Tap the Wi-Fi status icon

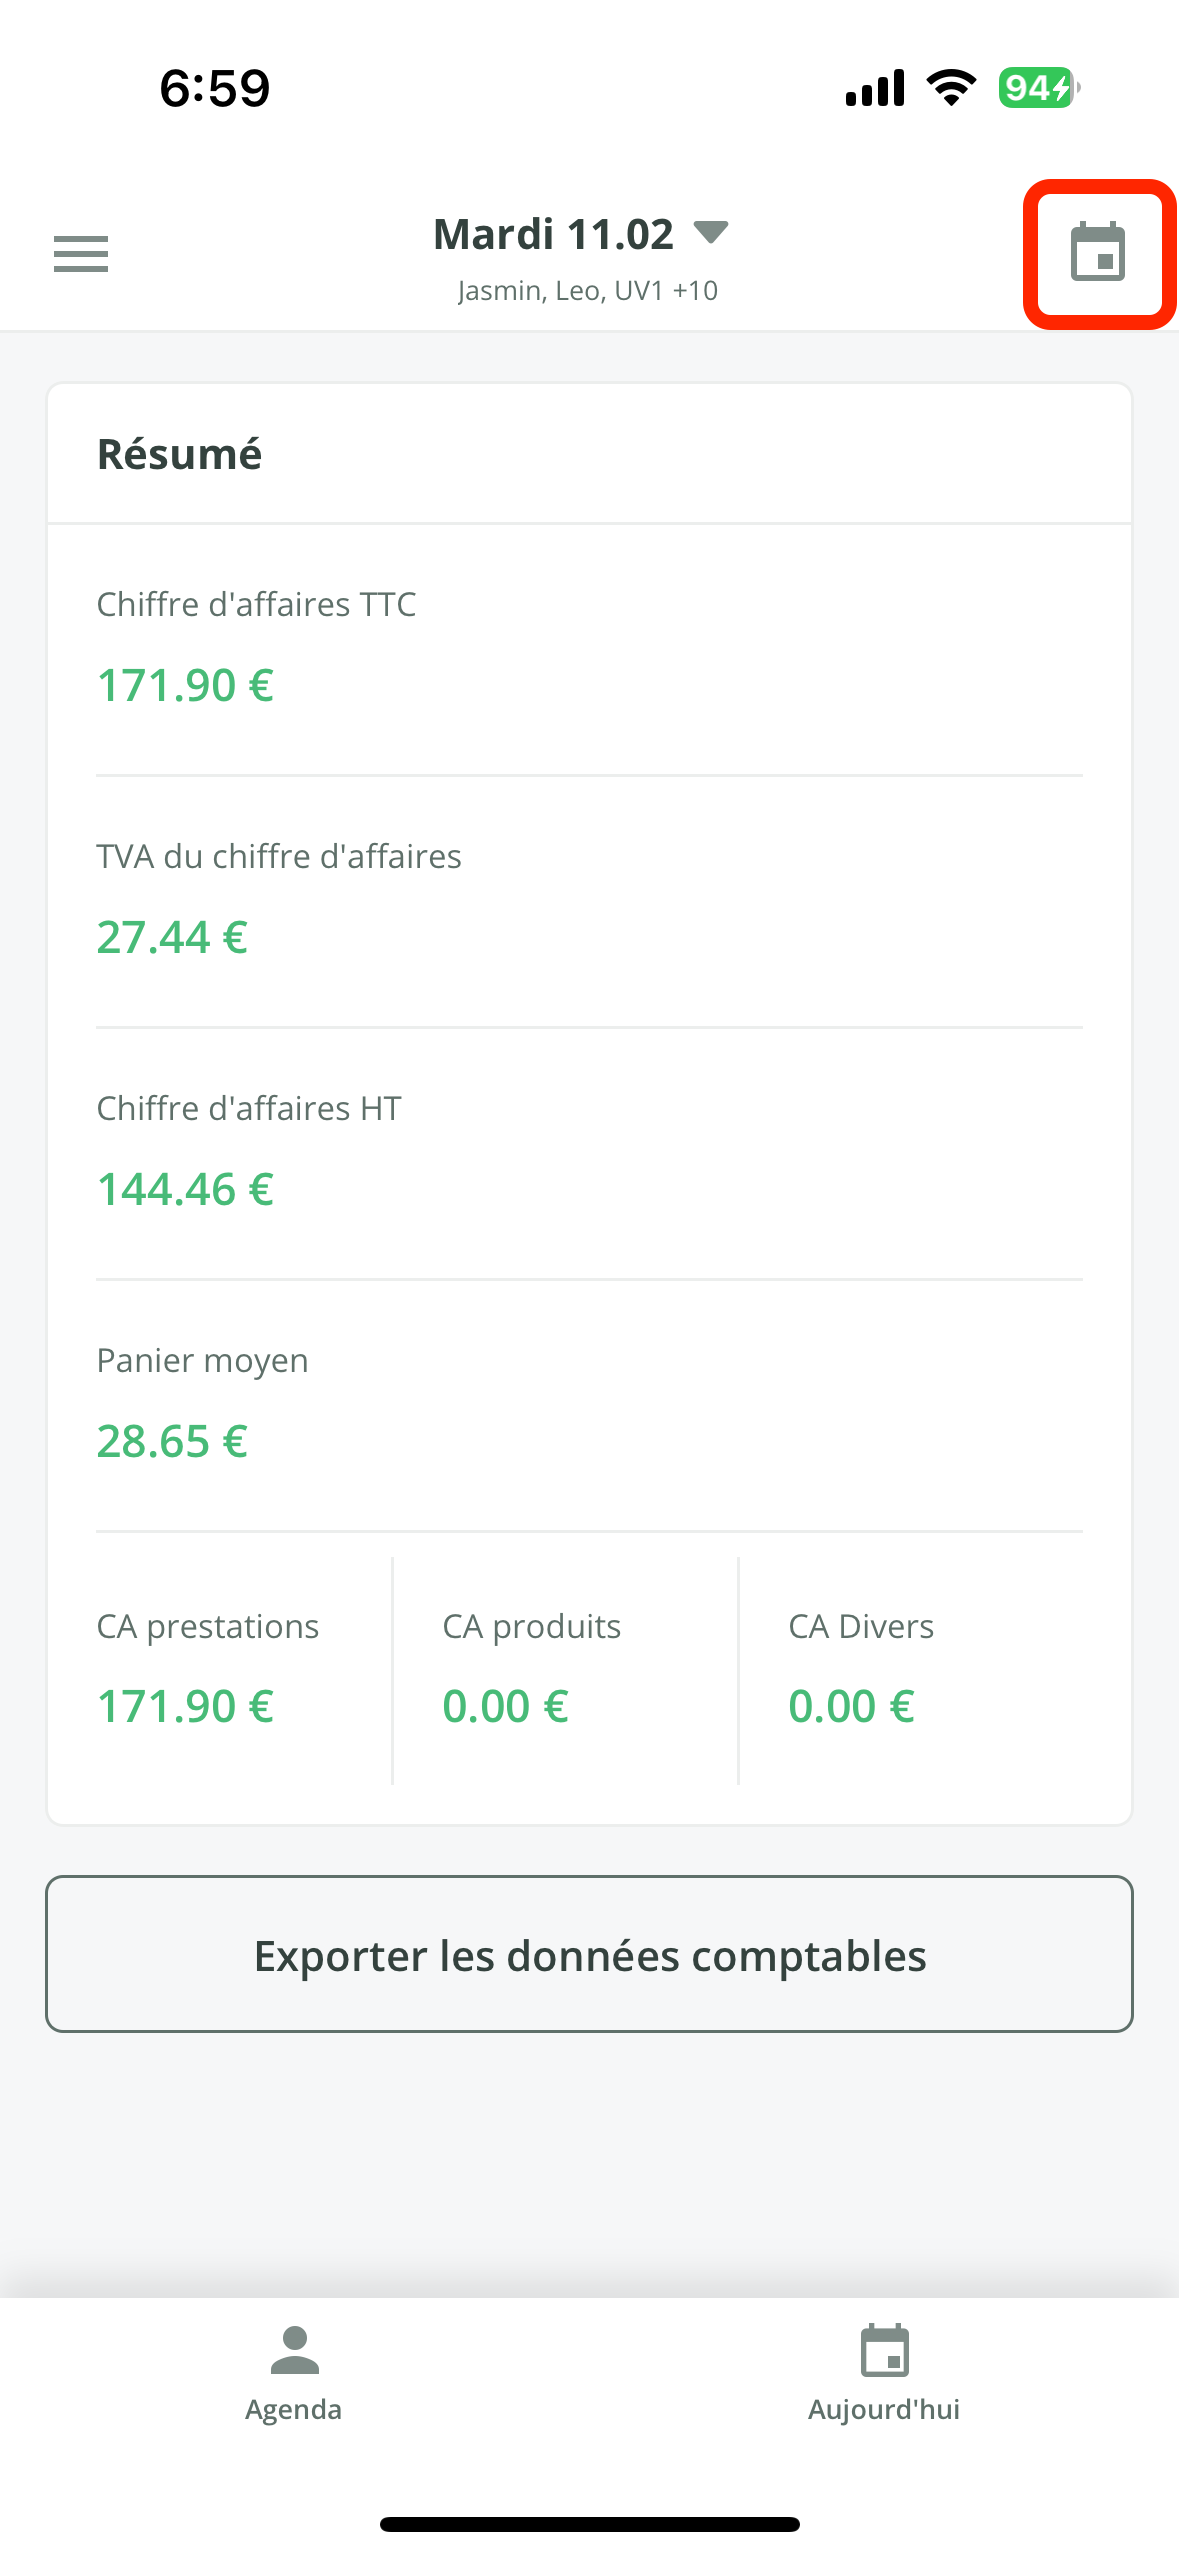click(x=951, y=88)
